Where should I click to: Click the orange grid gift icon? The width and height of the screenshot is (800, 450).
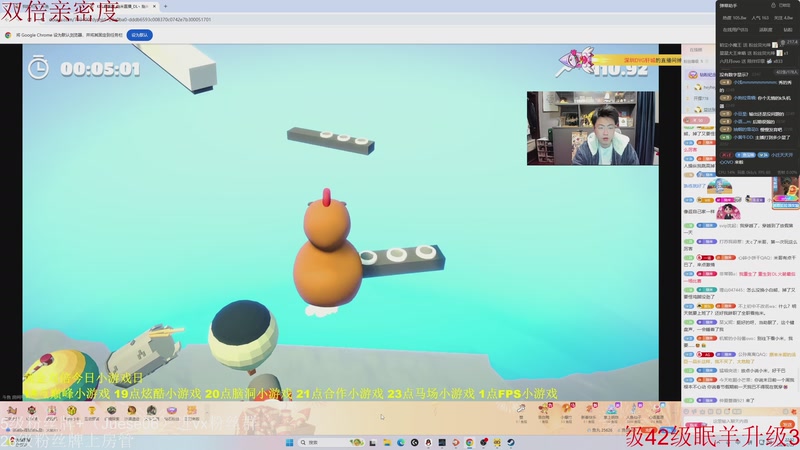coord(192,411)
